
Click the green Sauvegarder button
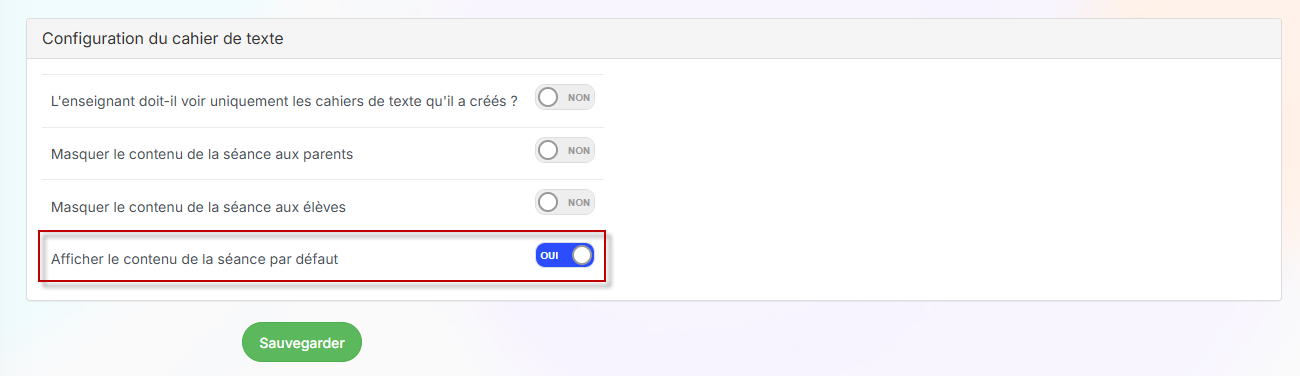(302, 342)
